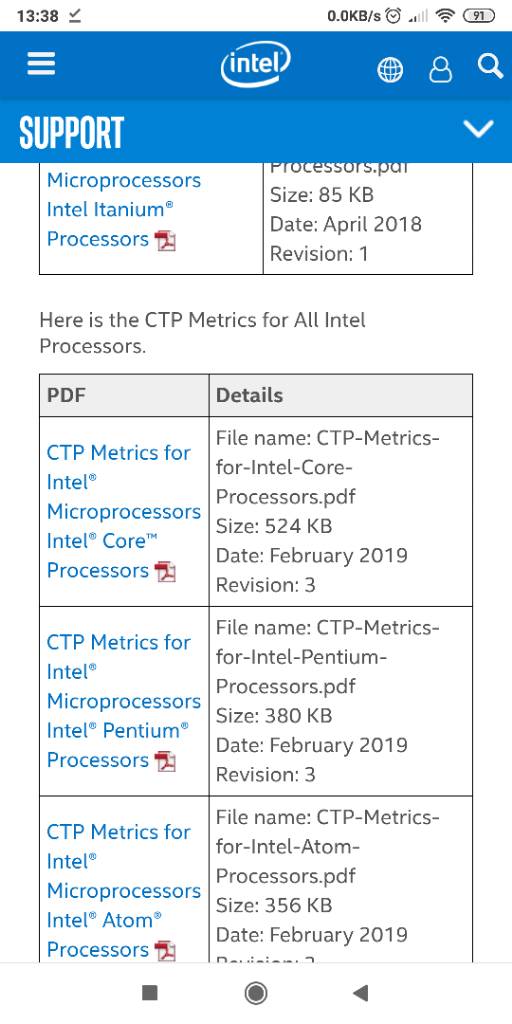Screen dimensions: 512x1024
Task: Expand the Support section chevron
Action: (479, 129)
